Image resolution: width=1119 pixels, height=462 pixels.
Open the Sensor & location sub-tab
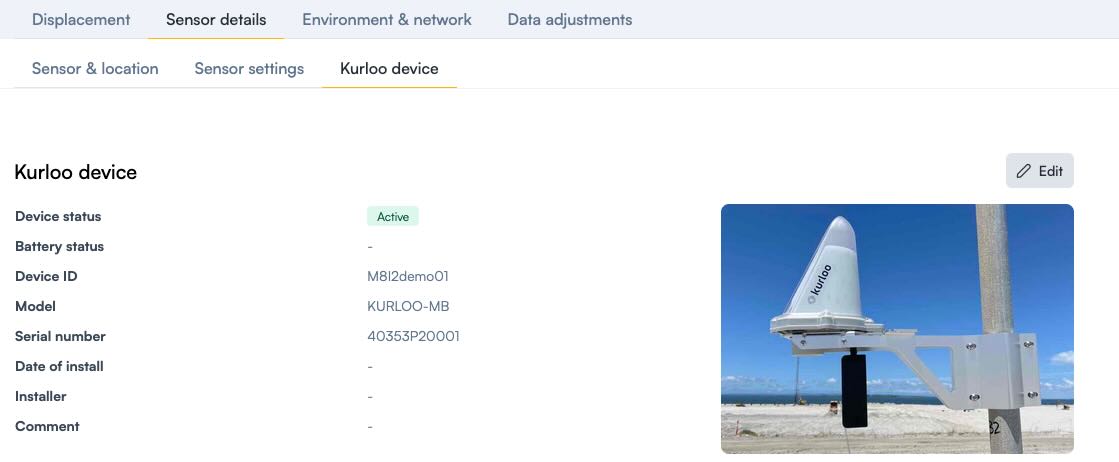pos(95,68)
